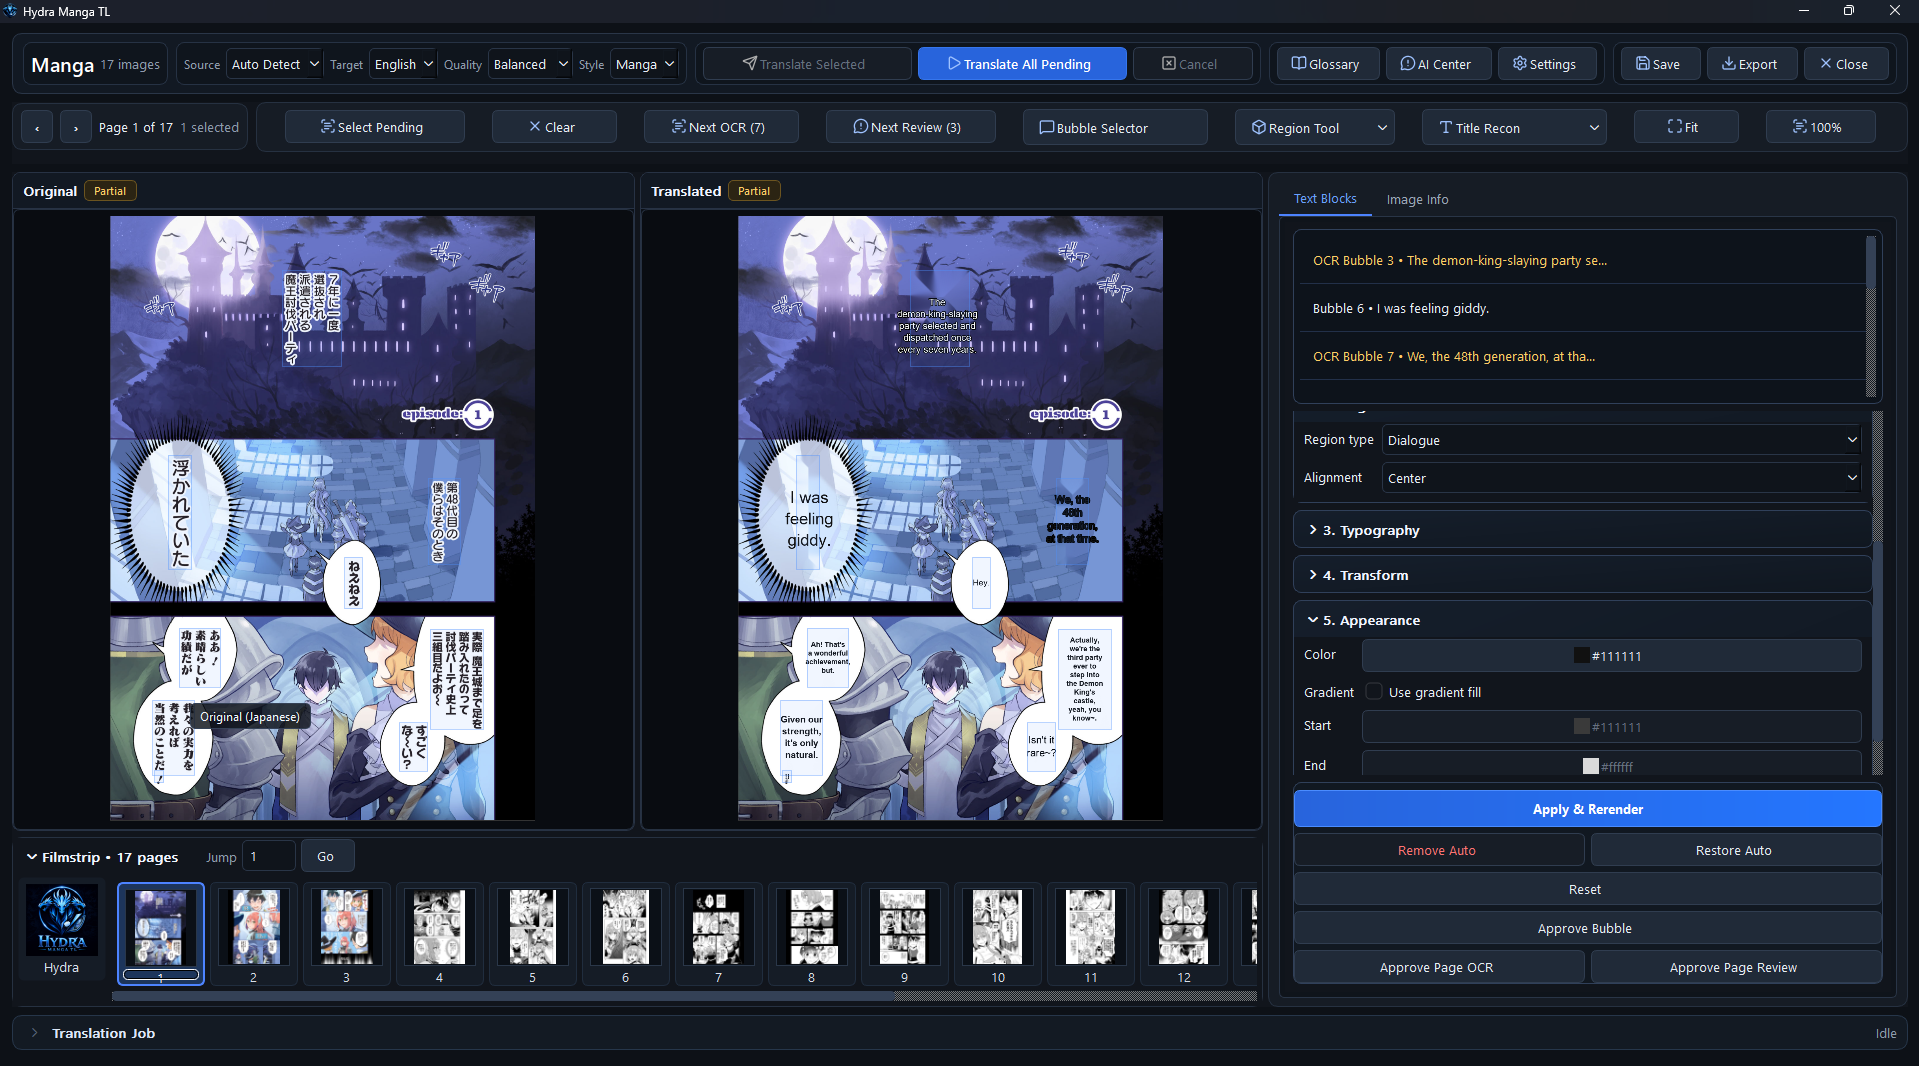Switch to the Image Info tab
The height and width of the screenshot is (1066, 1919).
[1417, 199]
